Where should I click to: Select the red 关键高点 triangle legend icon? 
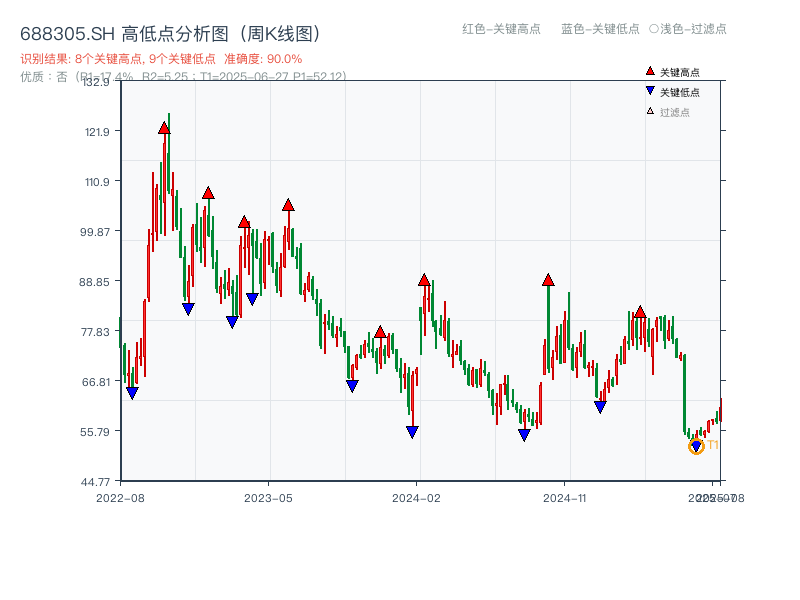point(650,71)
